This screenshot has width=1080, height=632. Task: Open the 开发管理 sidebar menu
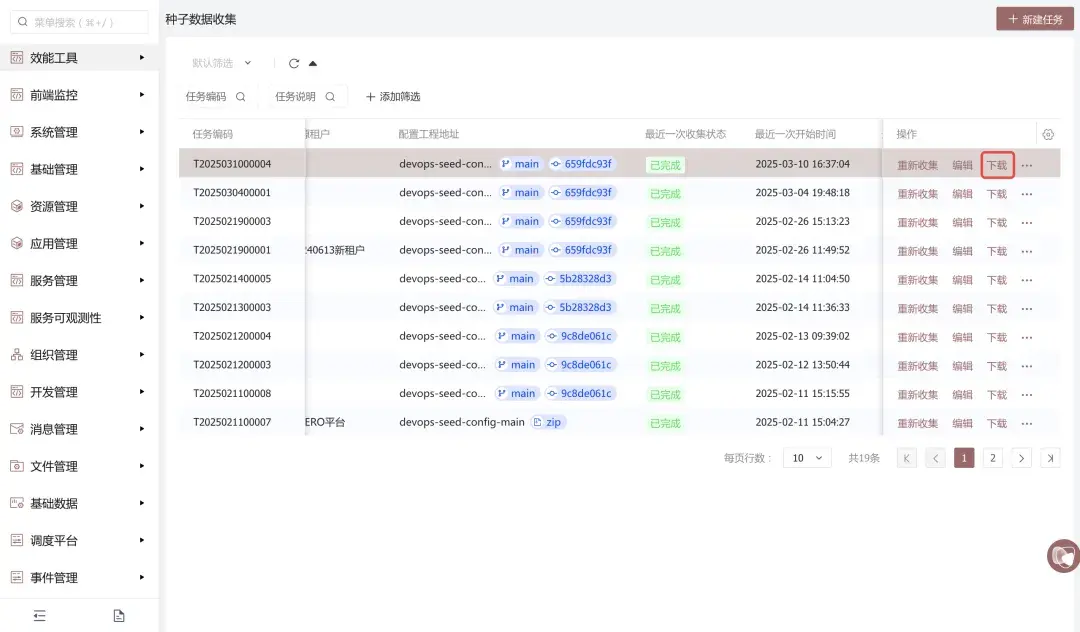pos(79,392)
